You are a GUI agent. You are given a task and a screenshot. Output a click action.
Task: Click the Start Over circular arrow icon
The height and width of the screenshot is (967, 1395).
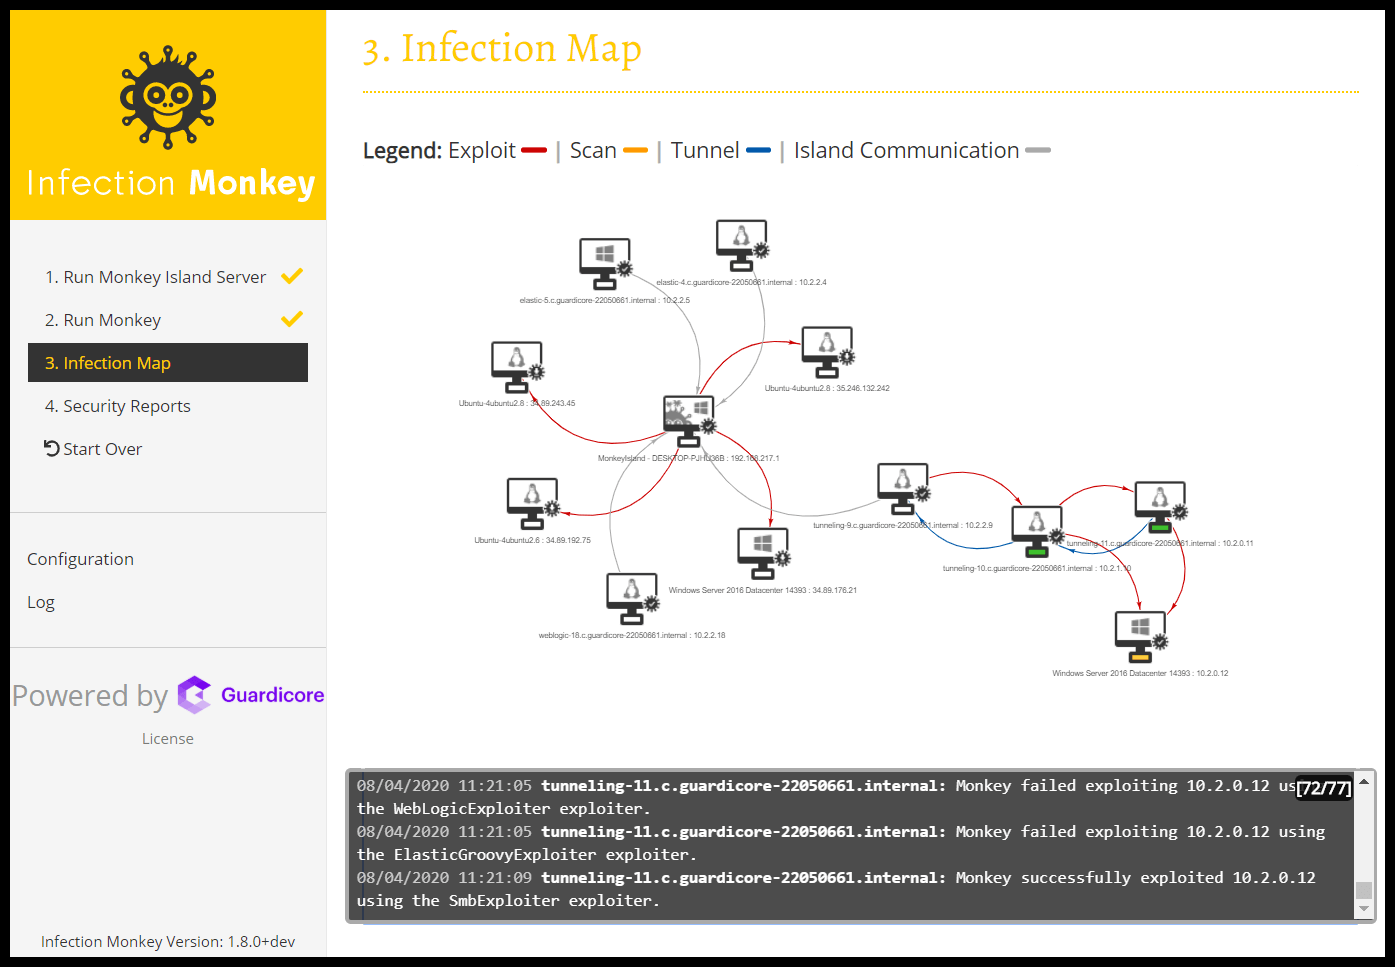tap(52, 448)
